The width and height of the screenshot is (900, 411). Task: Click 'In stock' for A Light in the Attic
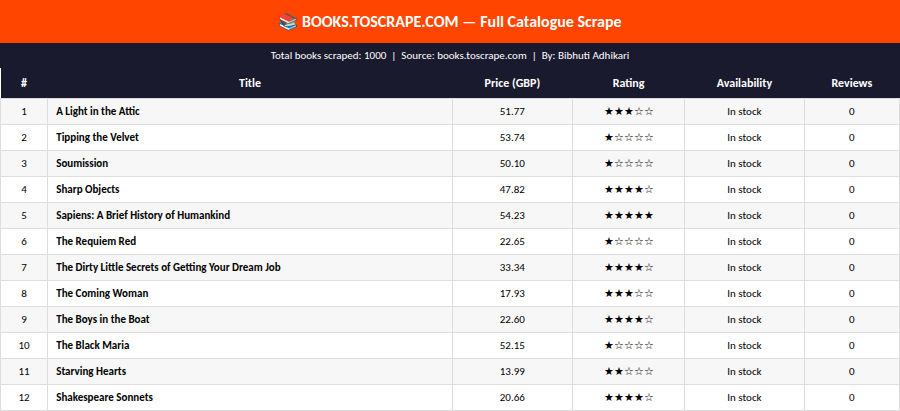click(x=744, y=111)
